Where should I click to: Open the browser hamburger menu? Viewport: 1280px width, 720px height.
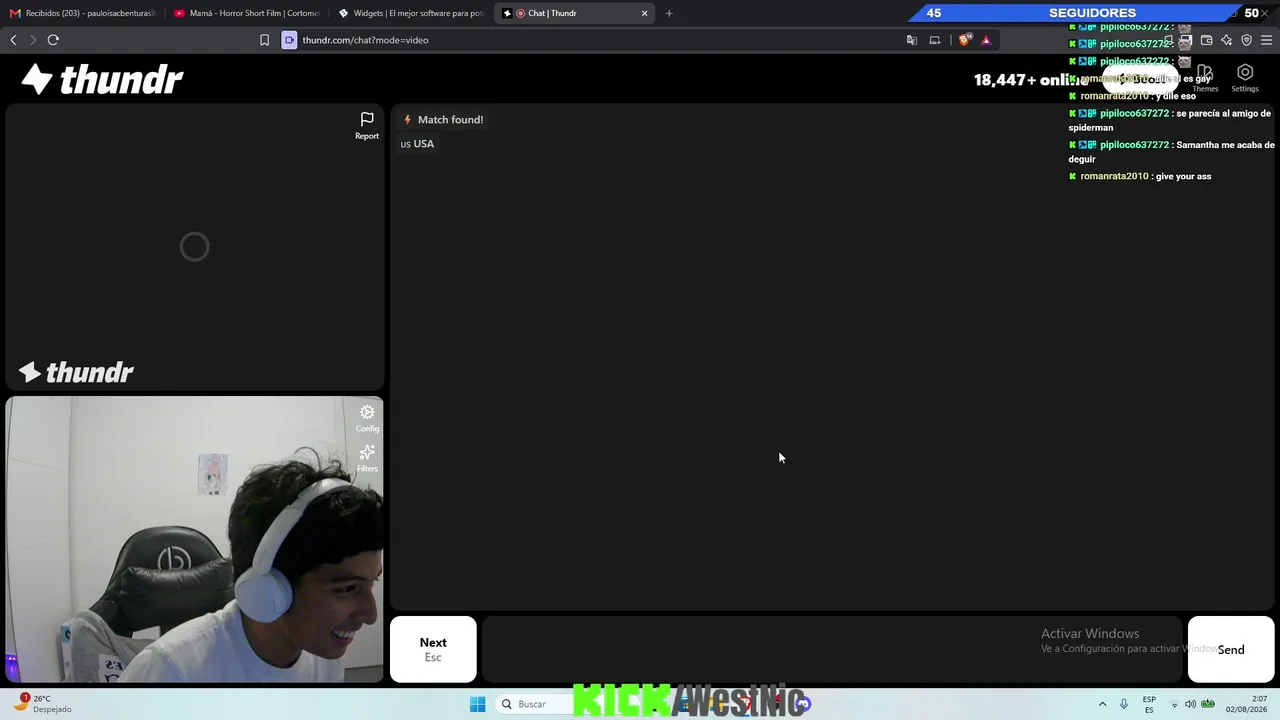tap(1267, 40)
